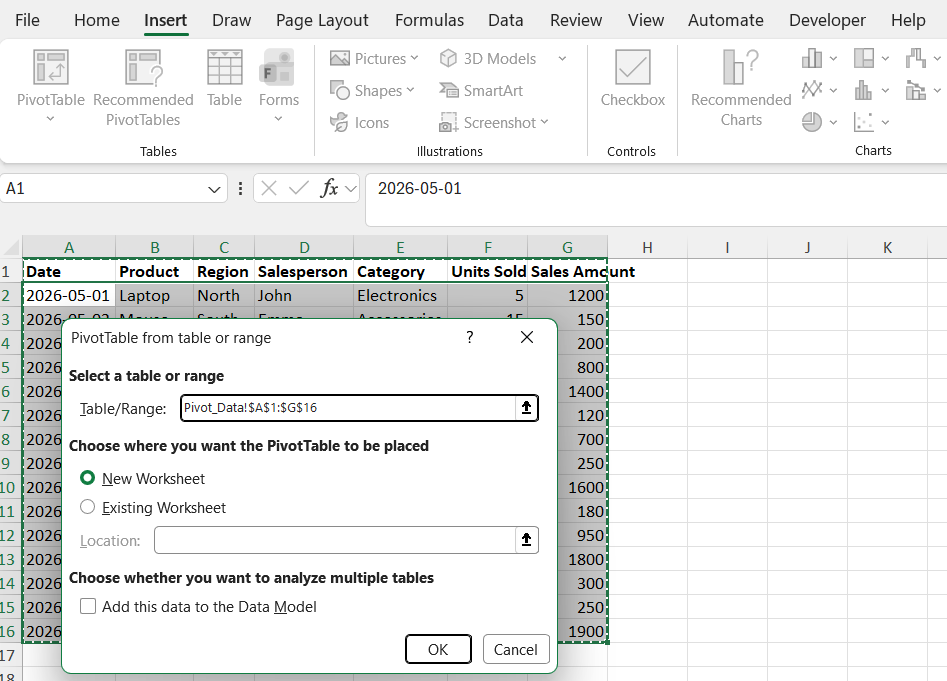The height and width of the screenshot is (681, 947).
Task: Enable Add this data to the Data Model
Action: pos(88,606)
